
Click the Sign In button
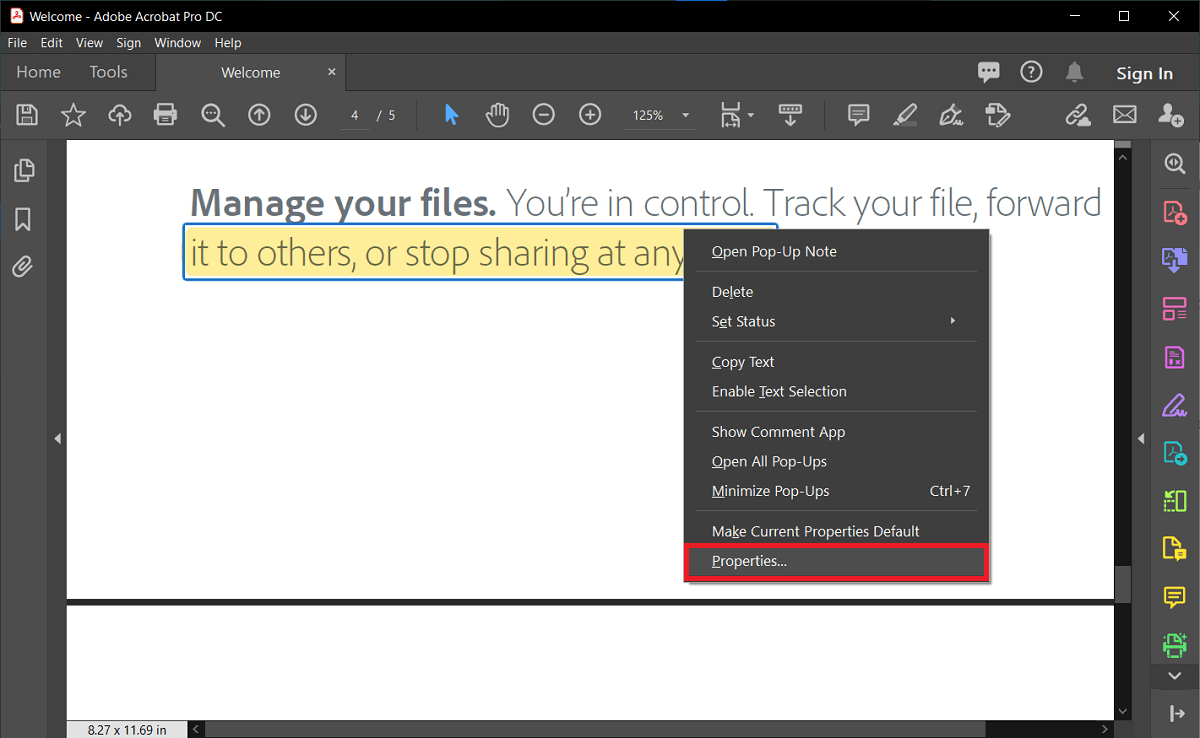1144,73
